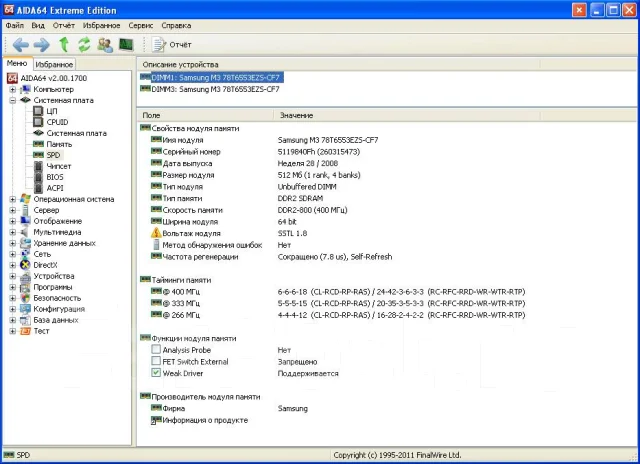Screen dimensions: 640x464
Task: Open the users icon in the toolbar
Action: coord(105,44)
